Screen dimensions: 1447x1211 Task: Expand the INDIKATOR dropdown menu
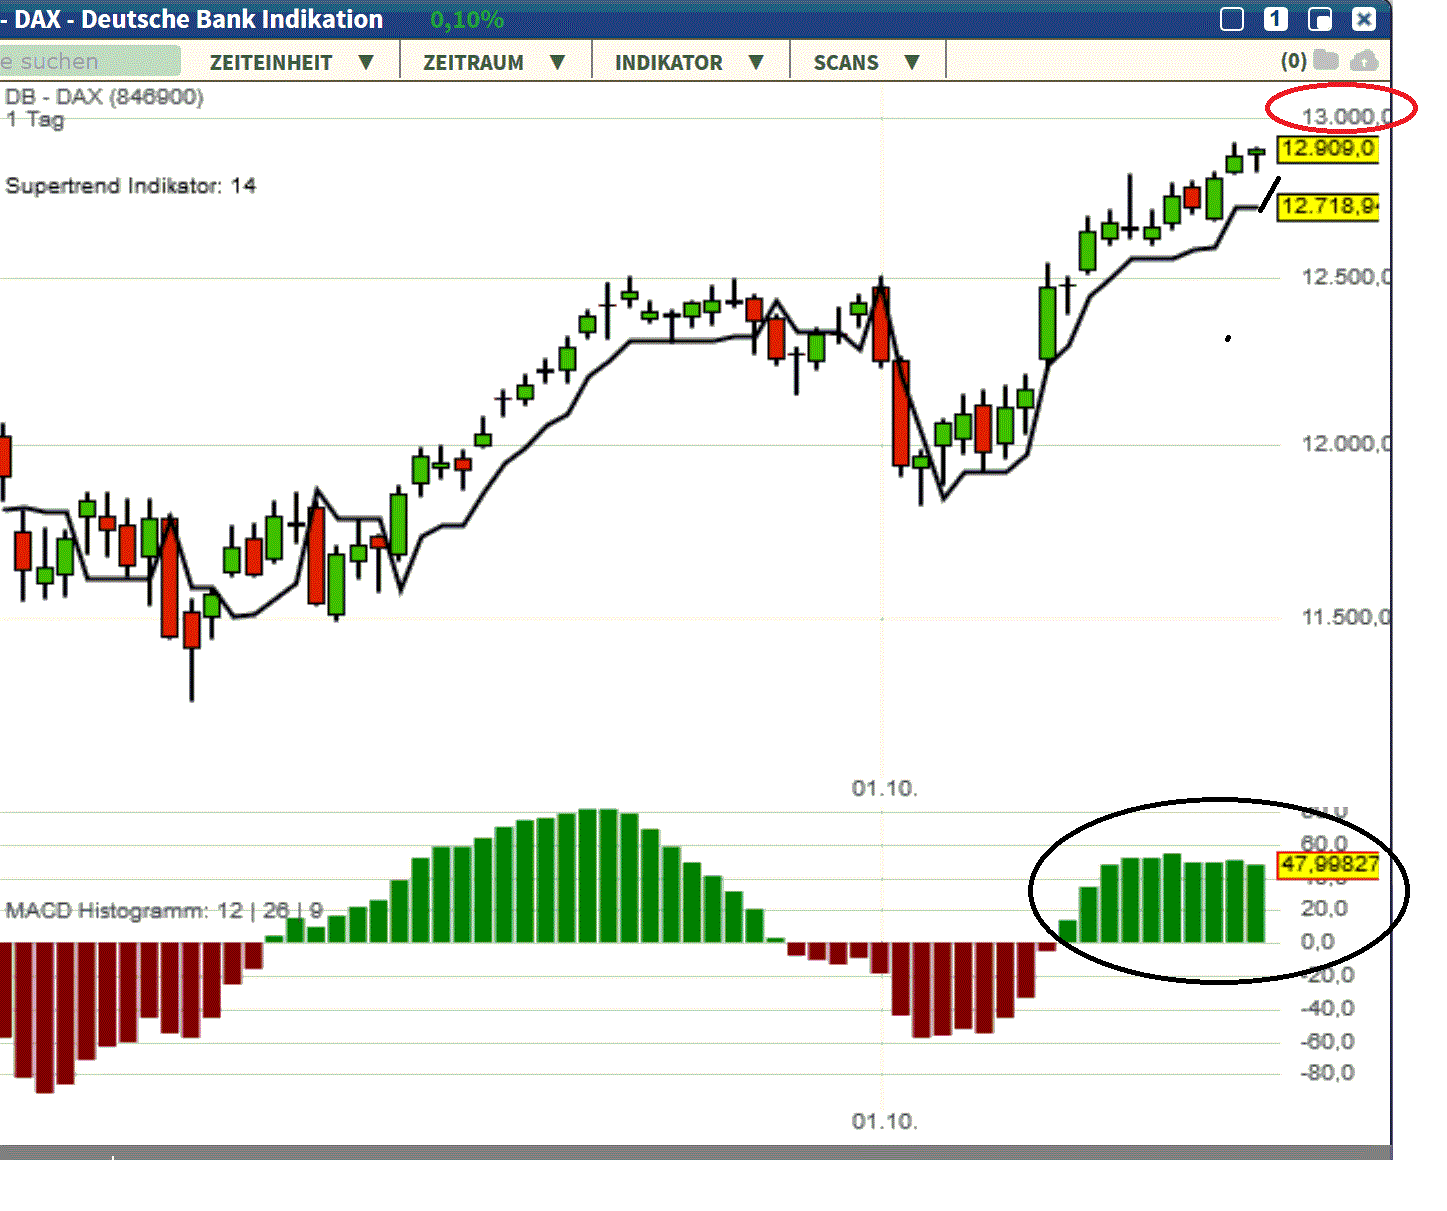pyautogui.click(x=689, y=62)
